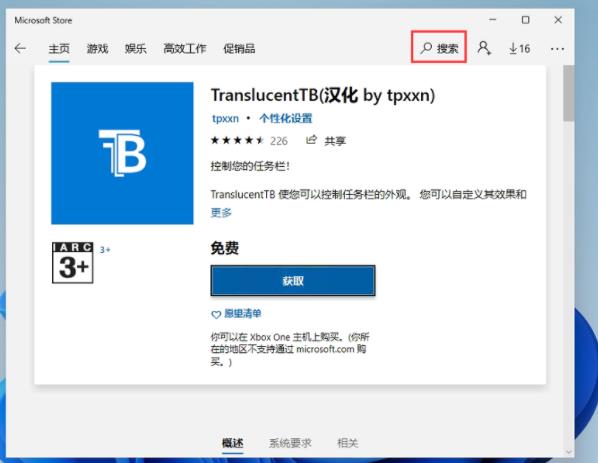The height and width of the screenshot is (463, 598).
Task: Select the 系统要求 section tab
Action: click(x=290, y=443)
